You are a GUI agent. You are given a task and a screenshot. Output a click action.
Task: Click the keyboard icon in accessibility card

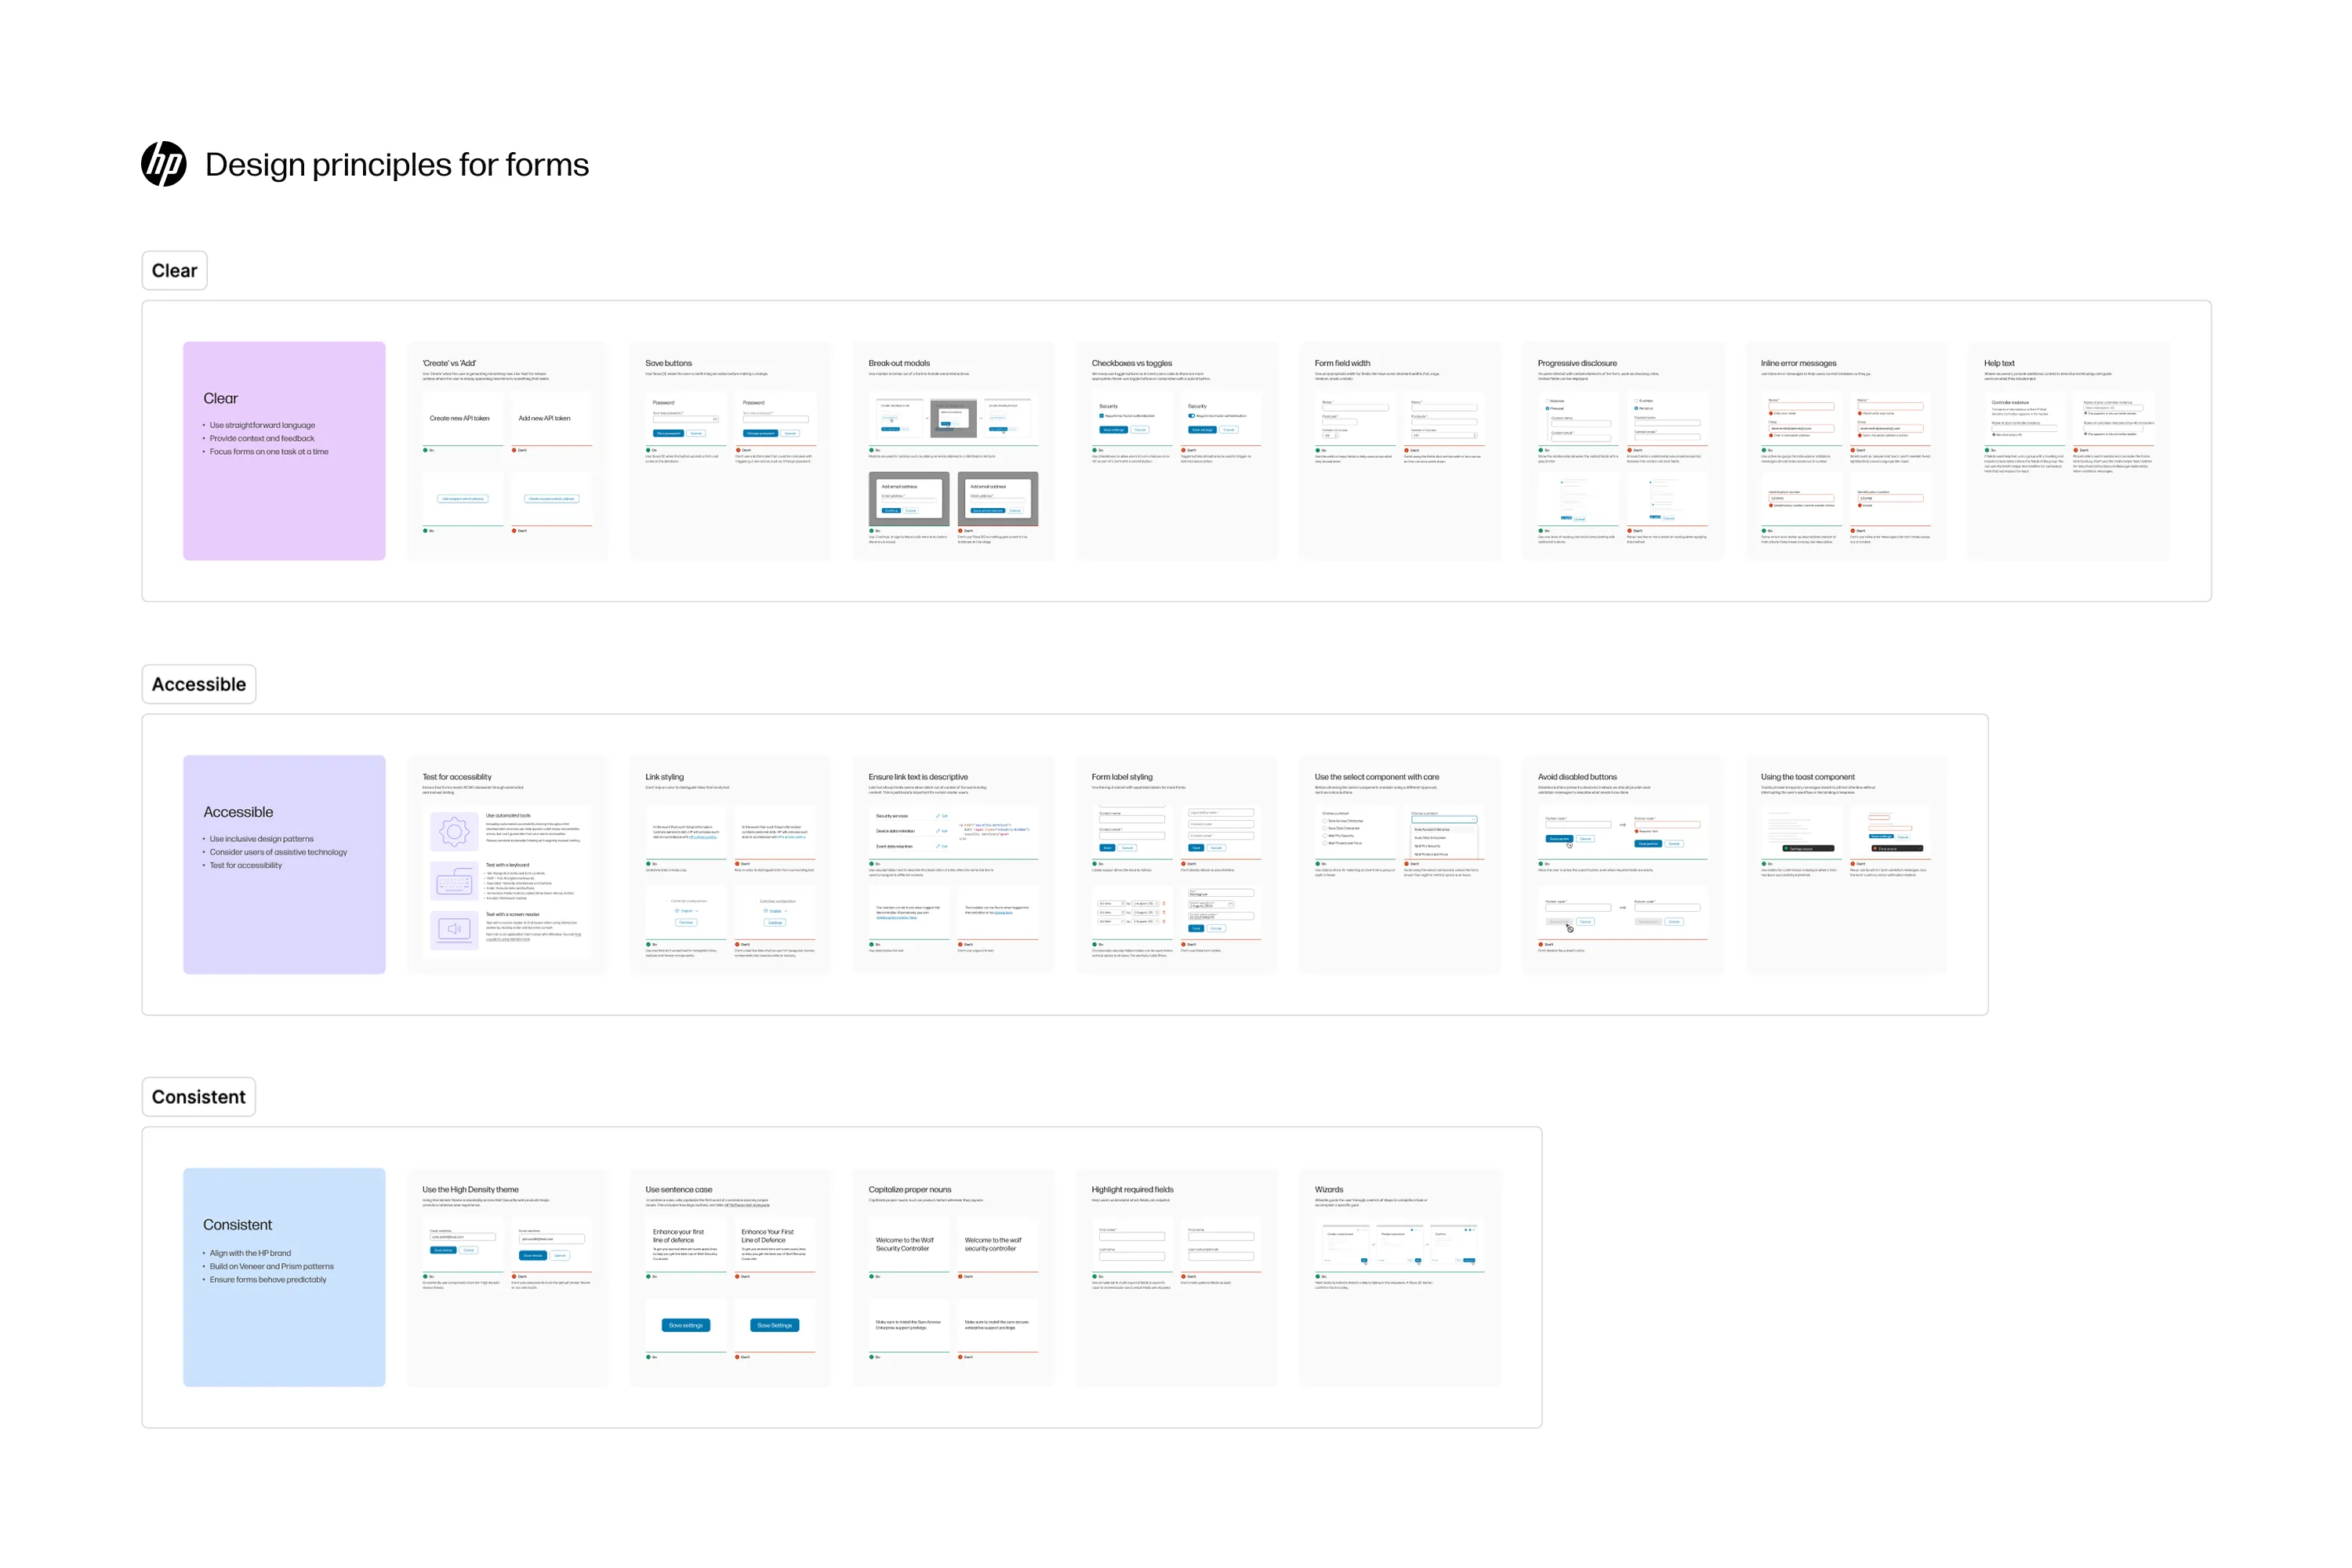[454, 881]
